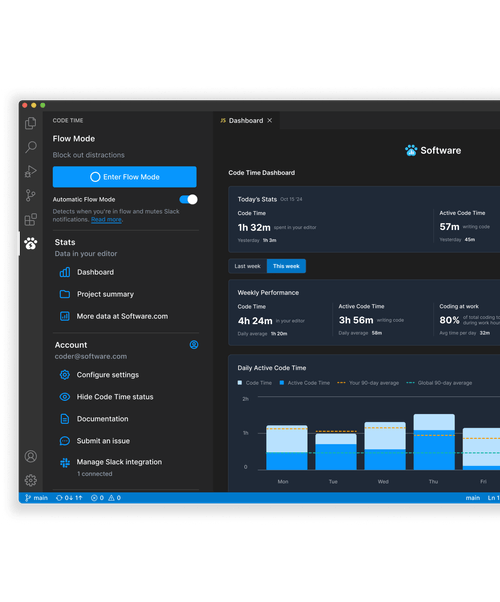Image resolution: width=500 pixels, height=602 pixels.
Task: Click the main branch indicator in status bar
Action: click(x=36, y=498)
